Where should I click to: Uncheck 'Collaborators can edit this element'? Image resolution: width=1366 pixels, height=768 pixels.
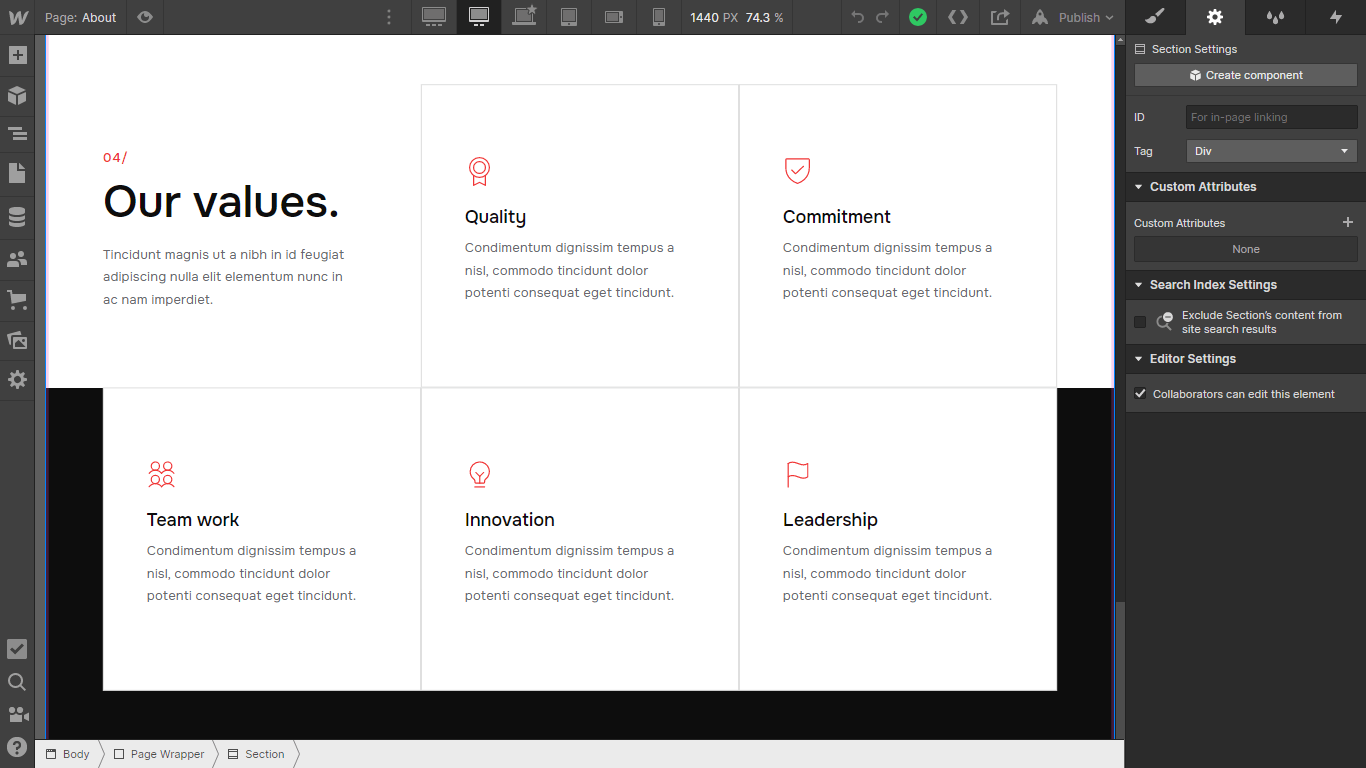tap(1140, 393)
